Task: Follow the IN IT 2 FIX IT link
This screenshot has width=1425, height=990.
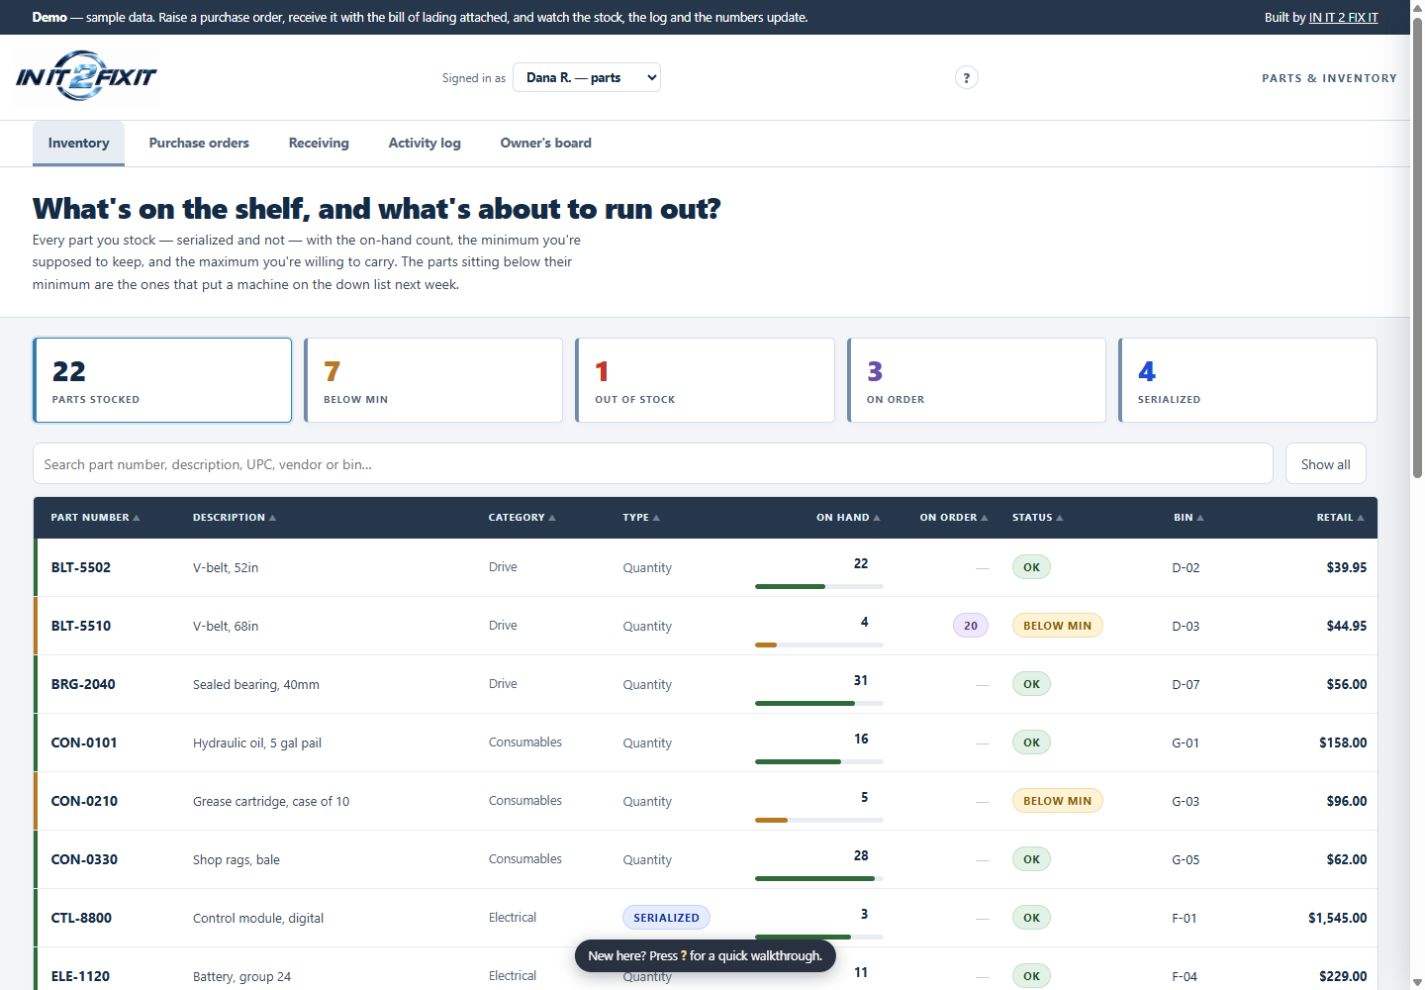Action: (x=1343, y=17)
